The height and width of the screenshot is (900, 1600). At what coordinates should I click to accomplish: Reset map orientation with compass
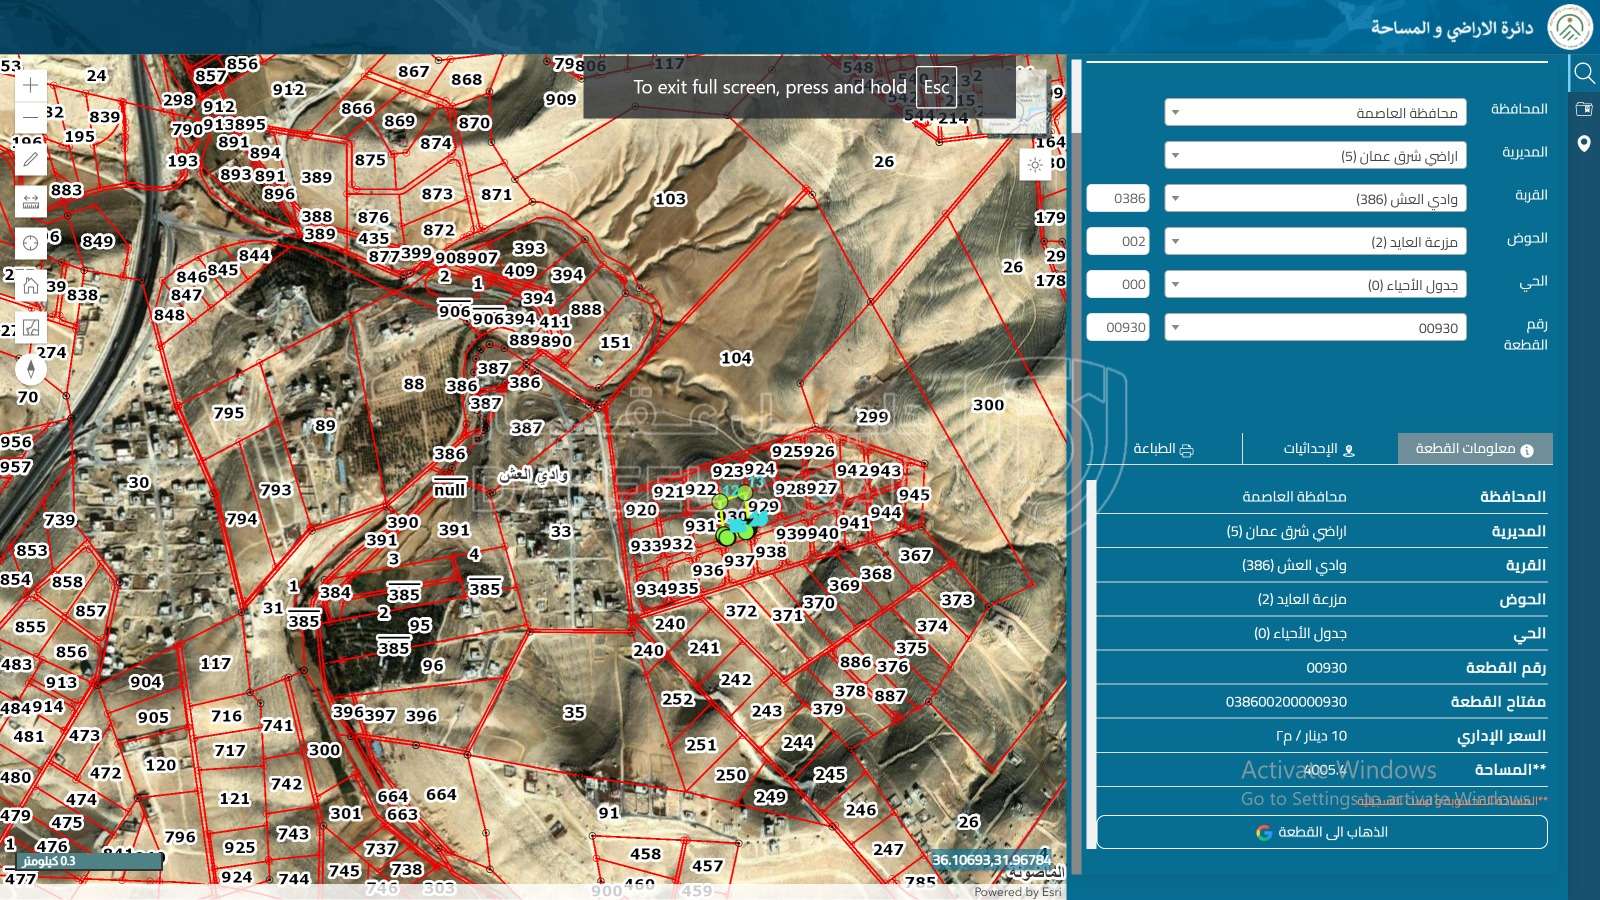31,369
